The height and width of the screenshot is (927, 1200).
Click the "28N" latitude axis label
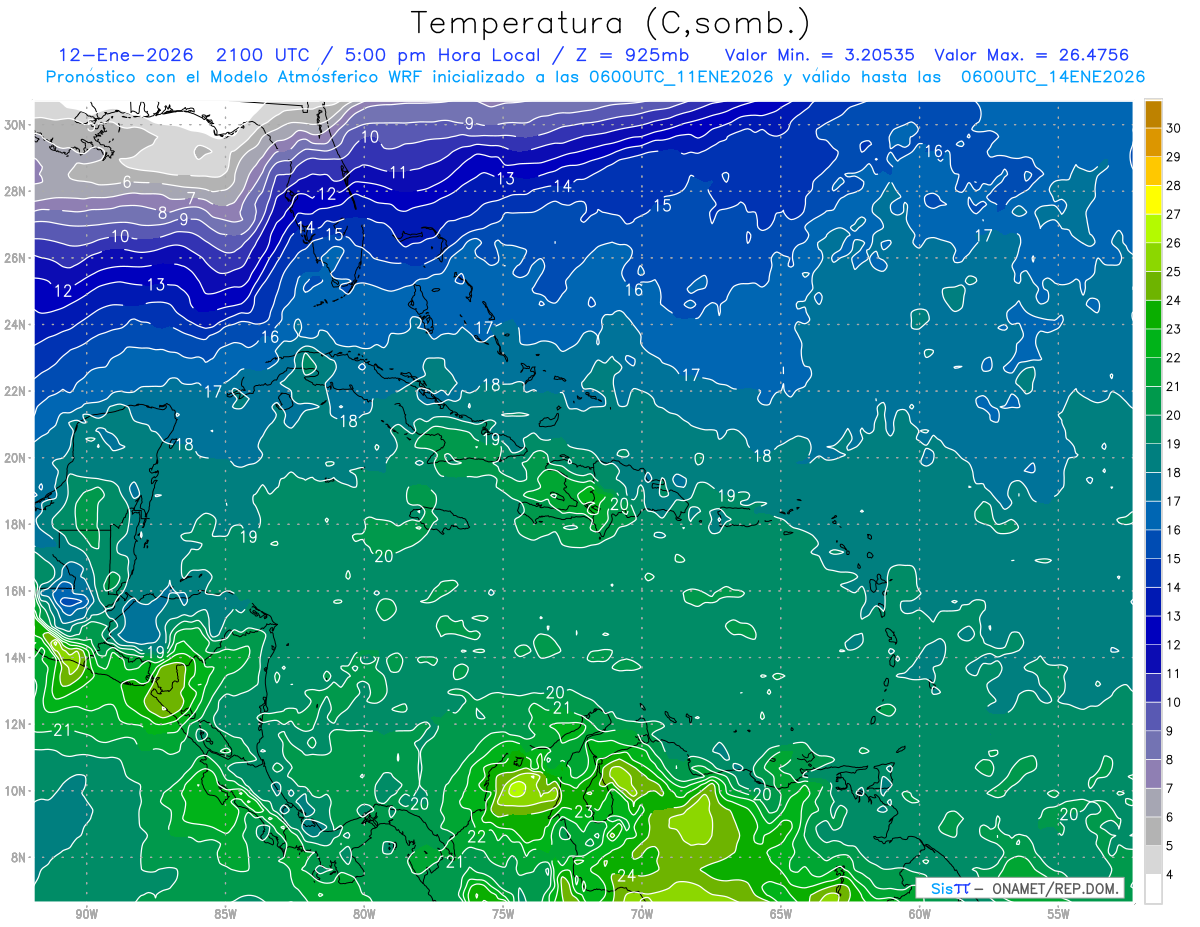(17, 191)
